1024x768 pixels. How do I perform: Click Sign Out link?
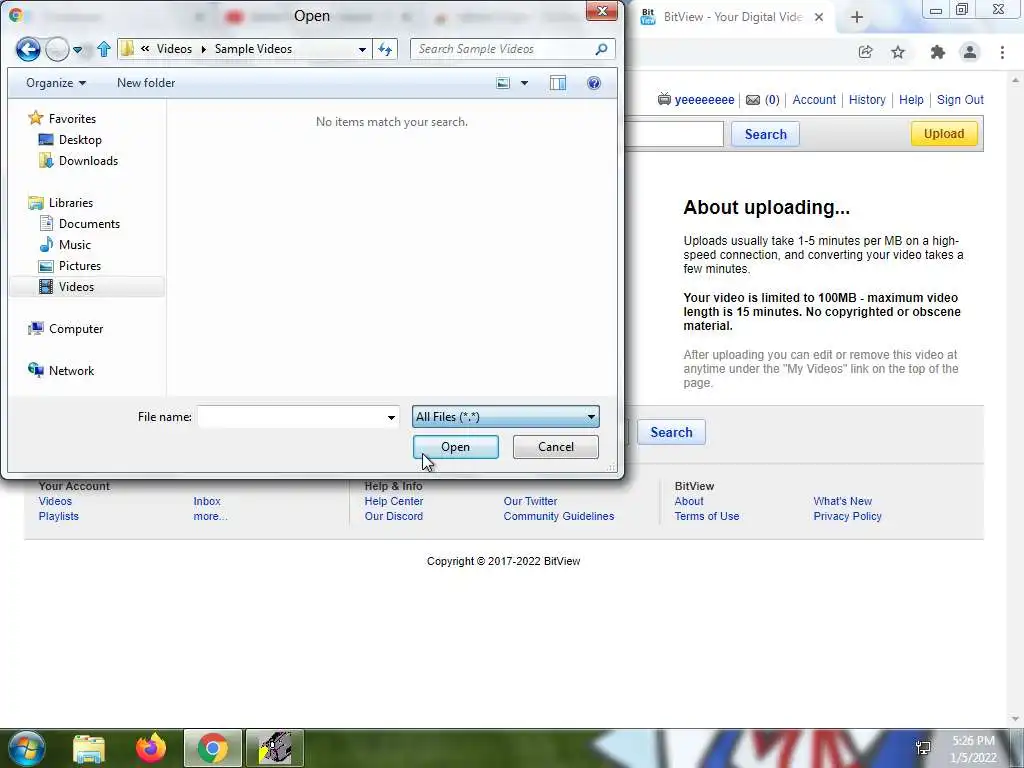[x=960, y=100]
